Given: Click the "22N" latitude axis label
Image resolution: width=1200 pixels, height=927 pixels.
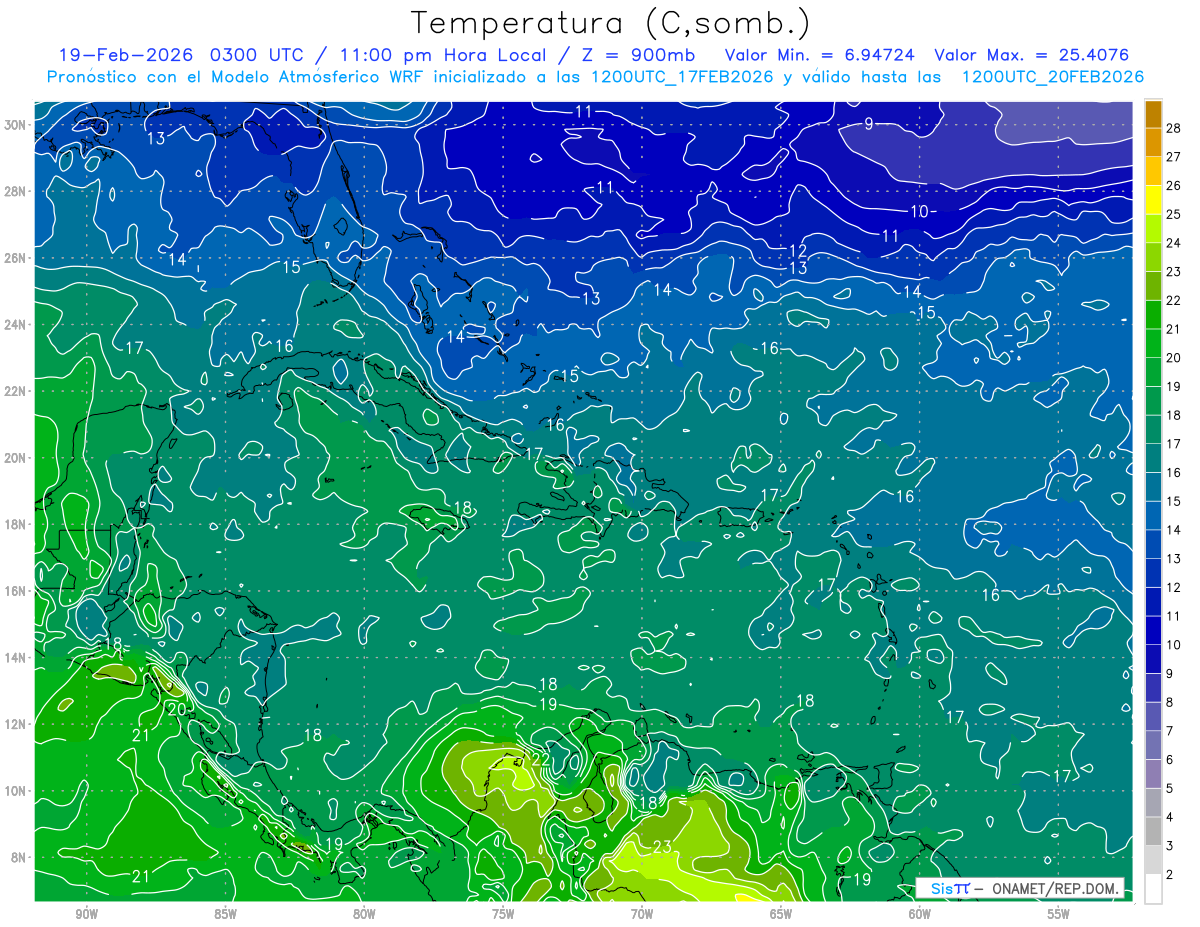Looking at the screenshot, I should pos(15,391).
